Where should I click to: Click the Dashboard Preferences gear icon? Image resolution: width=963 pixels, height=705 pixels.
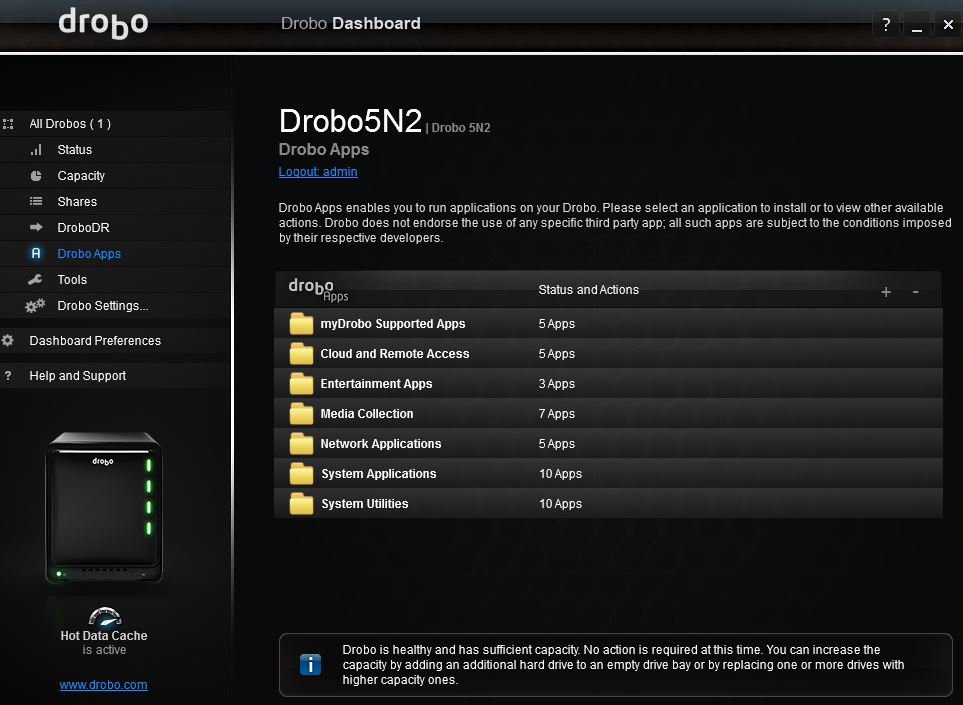(8, 340)
